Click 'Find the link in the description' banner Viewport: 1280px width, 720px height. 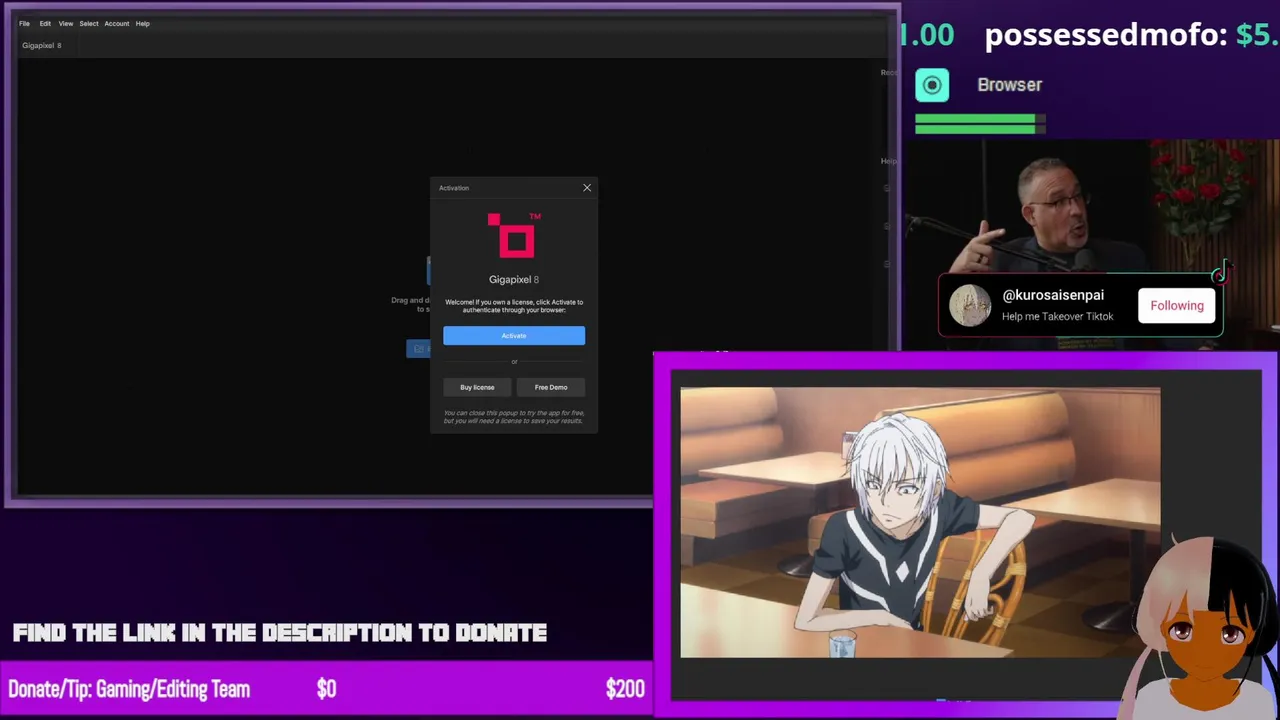[x=280, y=632]
